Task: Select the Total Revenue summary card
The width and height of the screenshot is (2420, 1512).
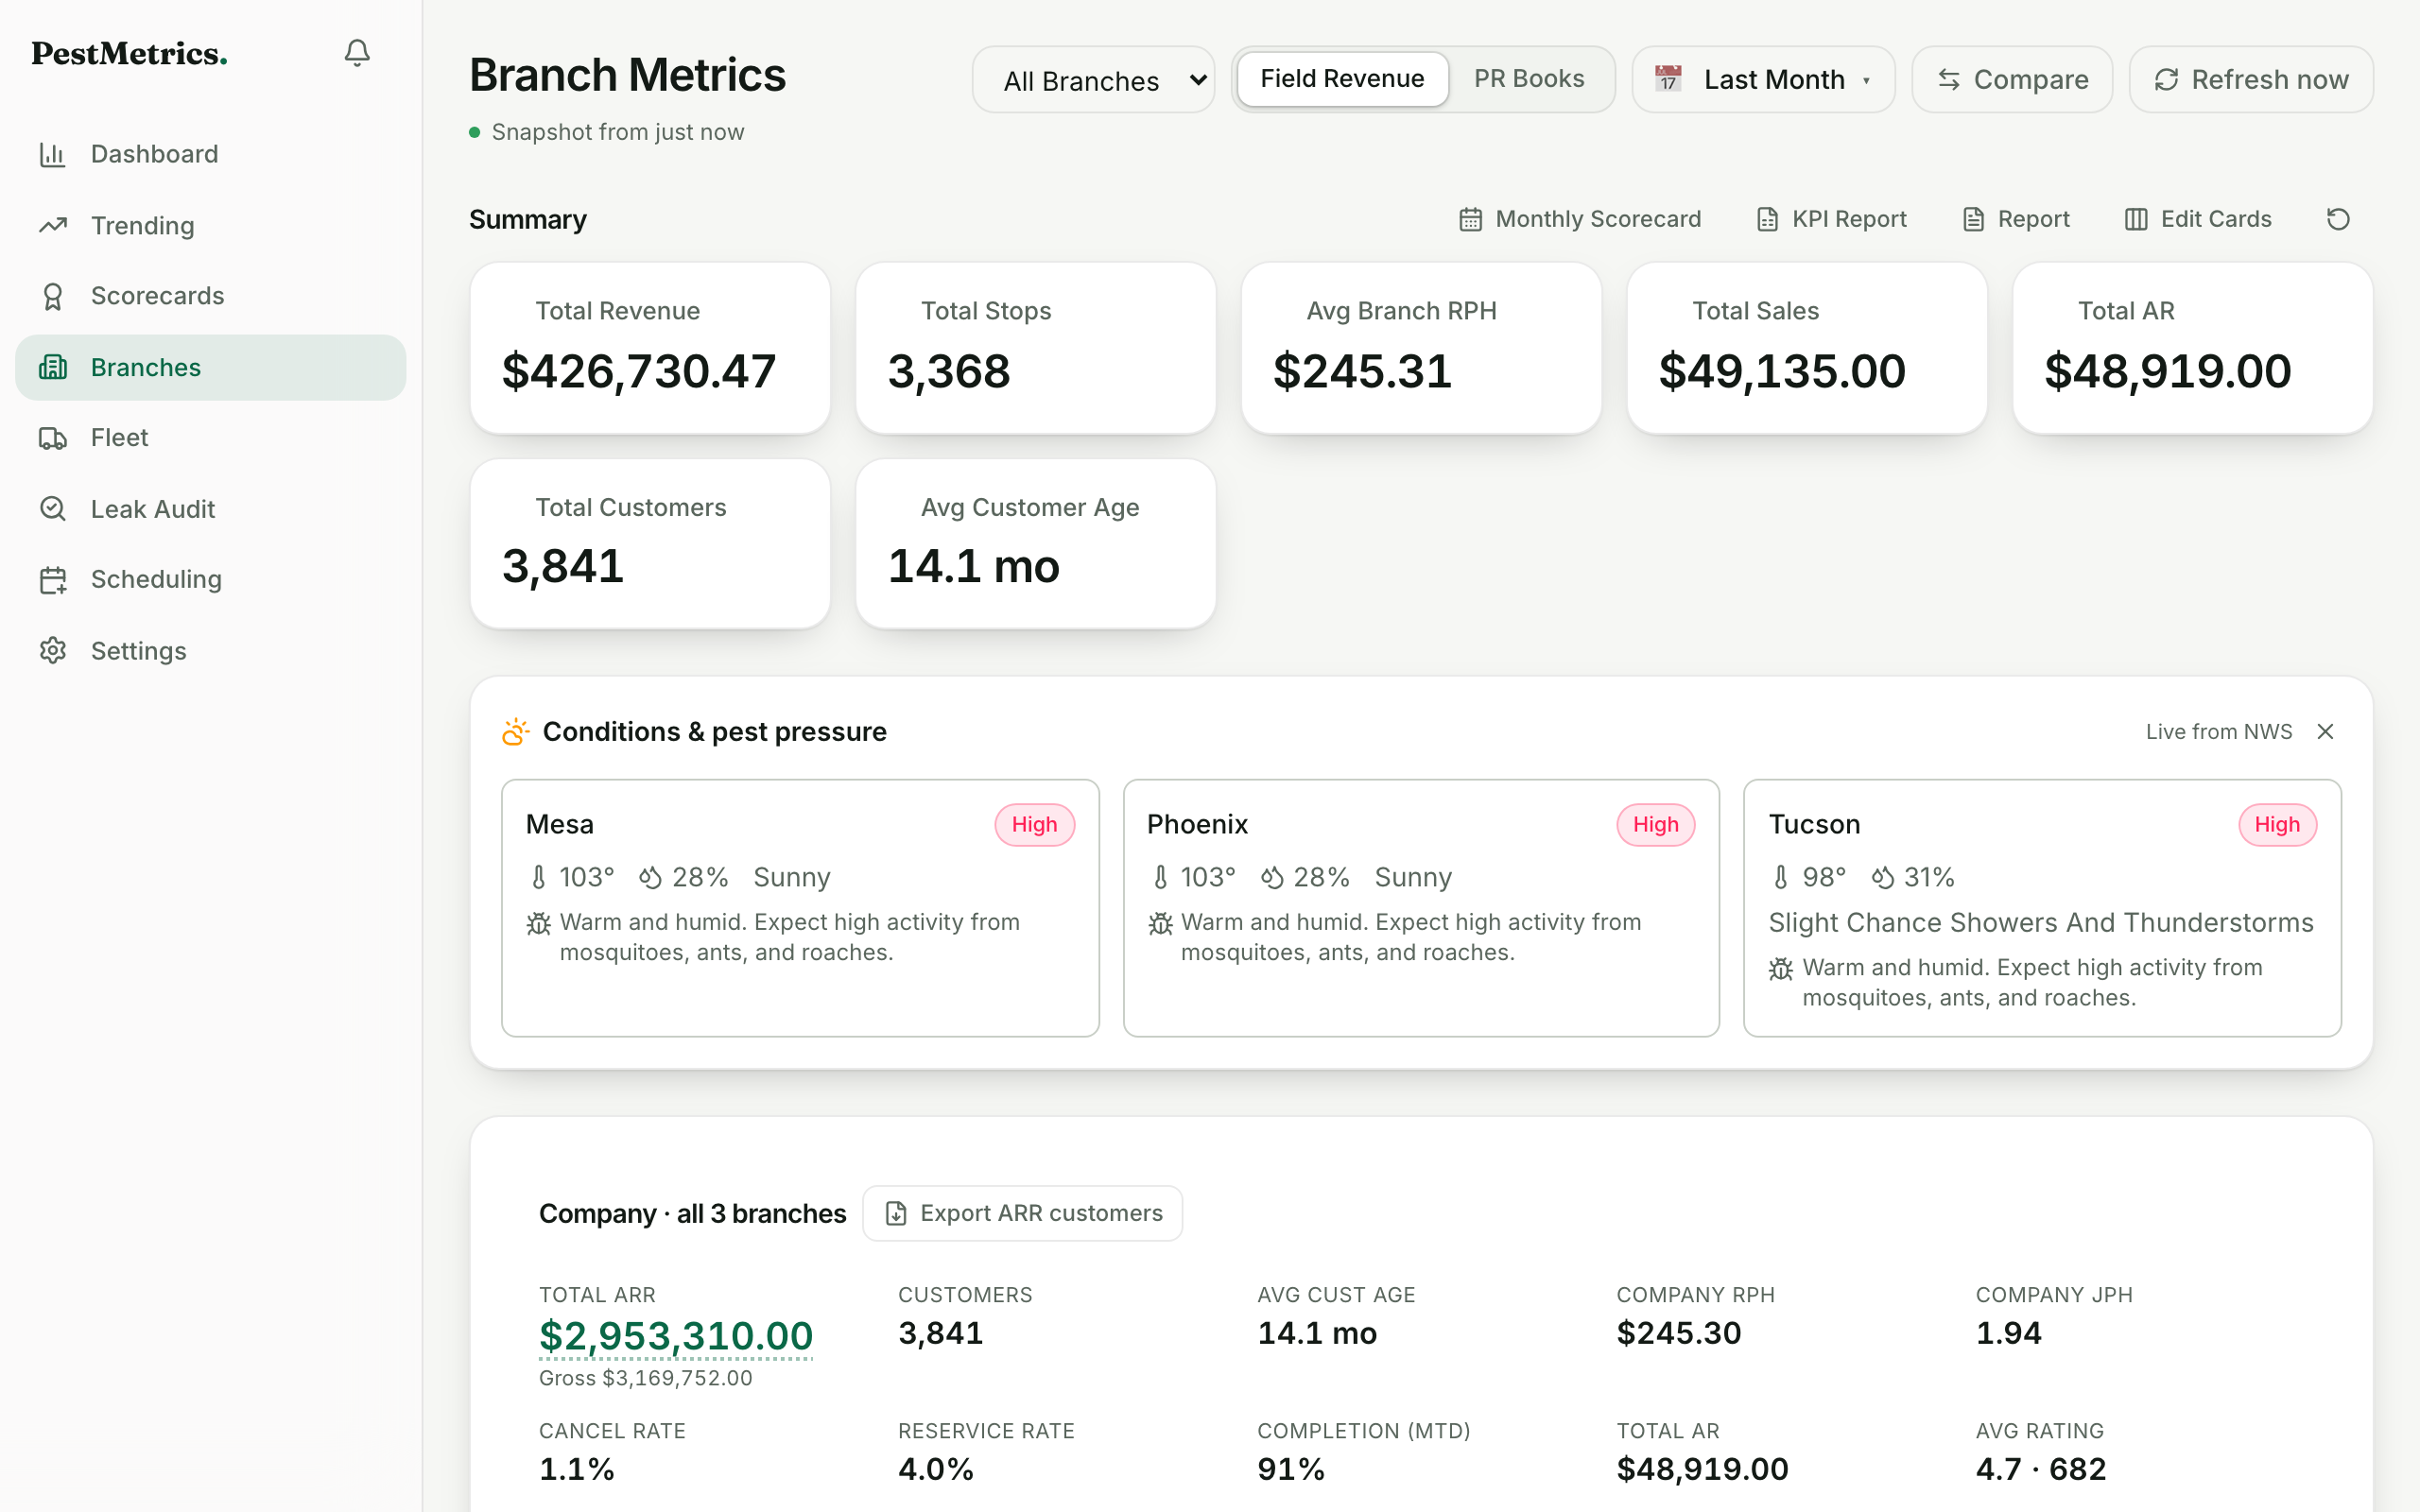Action: (x=650, y=348)
